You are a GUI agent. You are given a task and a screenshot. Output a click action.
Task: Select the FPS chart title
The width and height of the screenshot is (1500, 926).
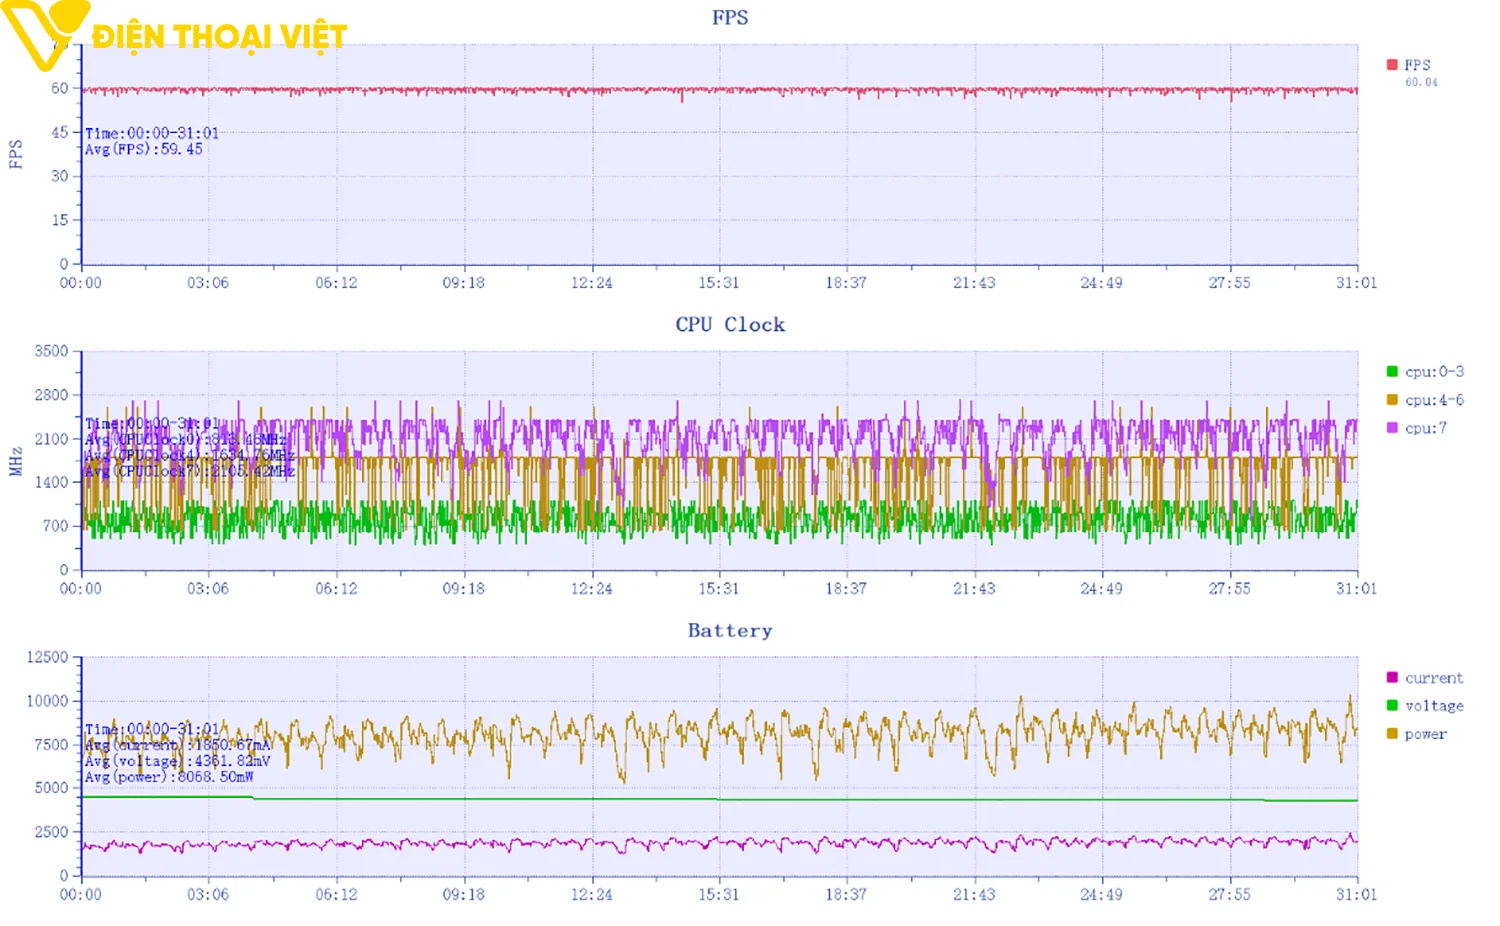click(729, 18)
